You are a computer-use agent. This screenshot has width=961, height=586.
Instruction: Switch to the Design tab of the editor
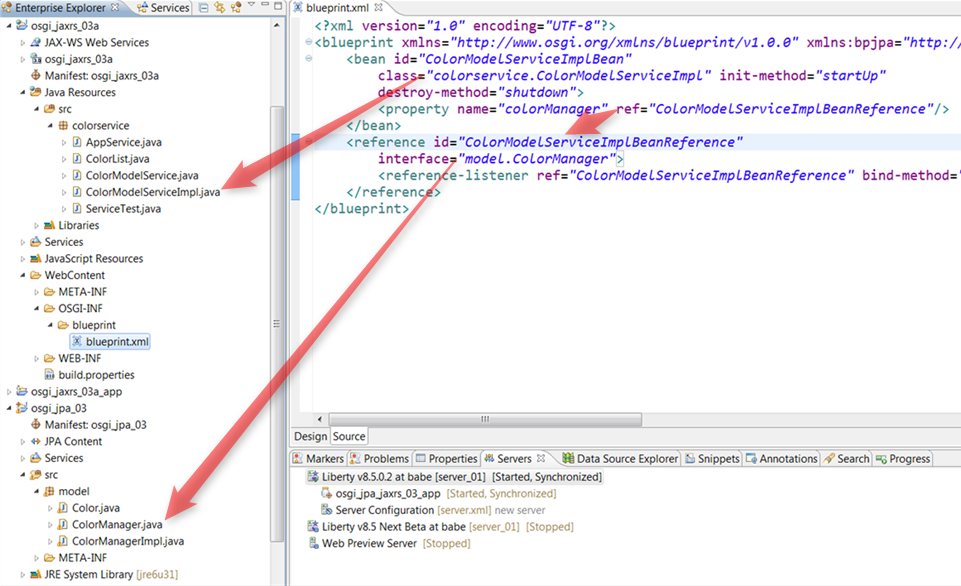pyautogui.click(x=310, y=437)
